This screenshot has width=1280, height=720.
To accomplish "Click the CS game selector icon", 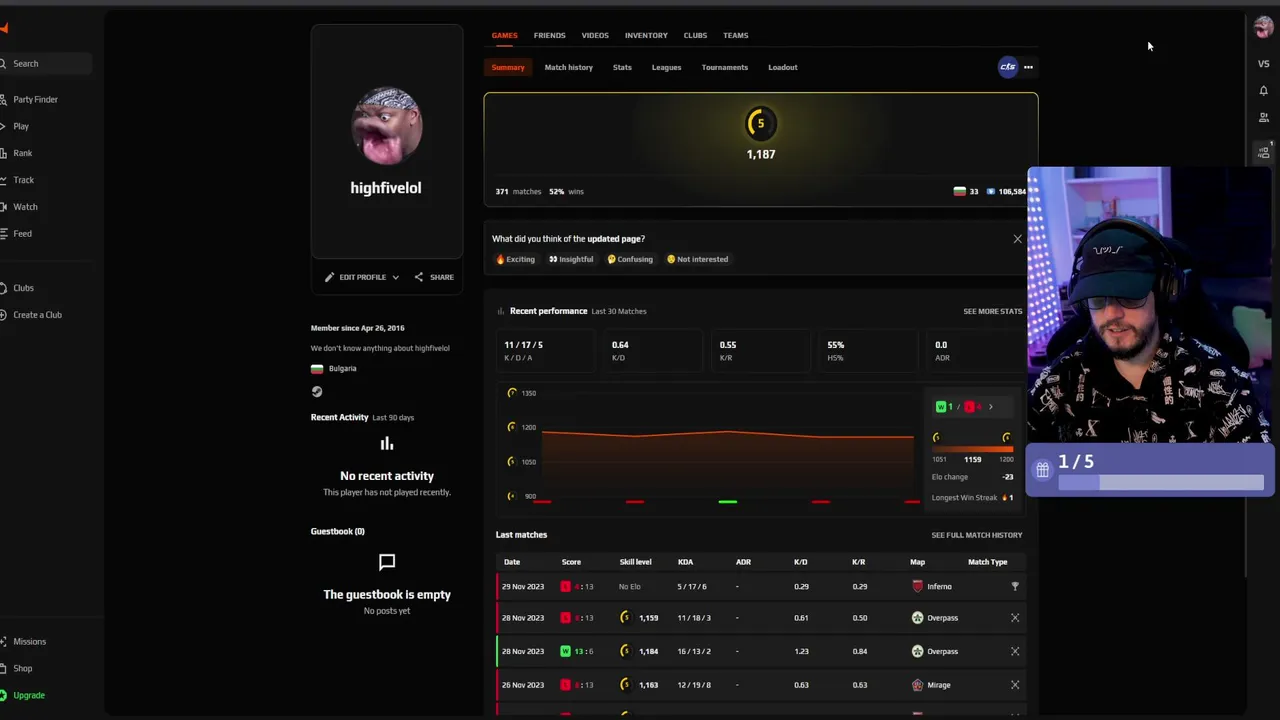I will (1007, 68).
